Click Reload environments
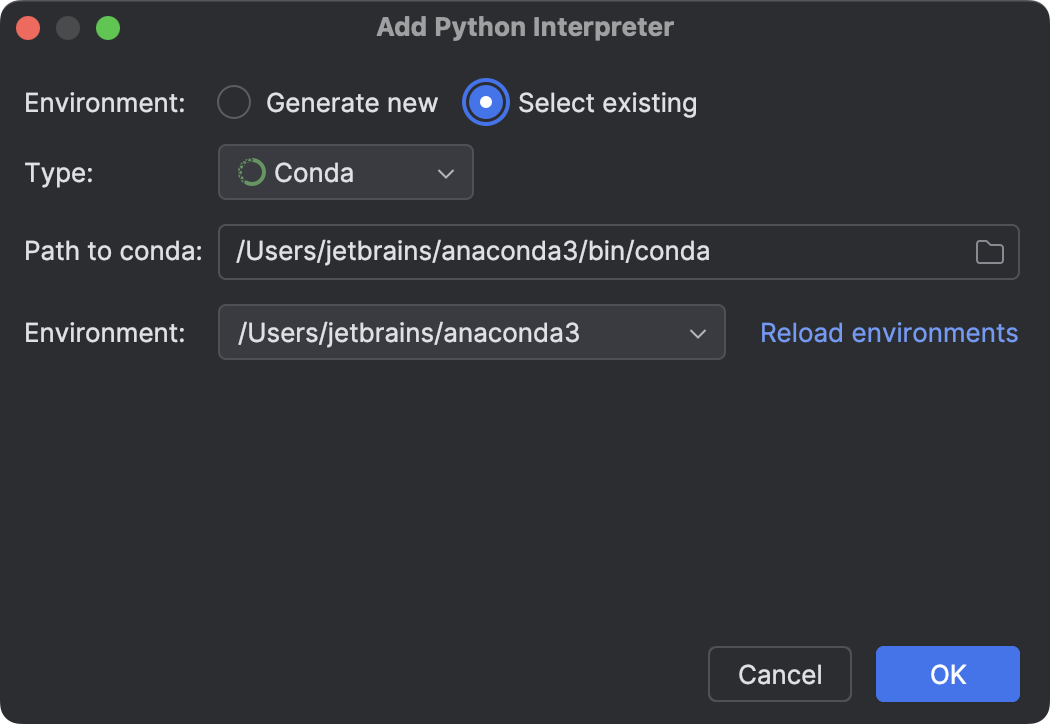 888,332
